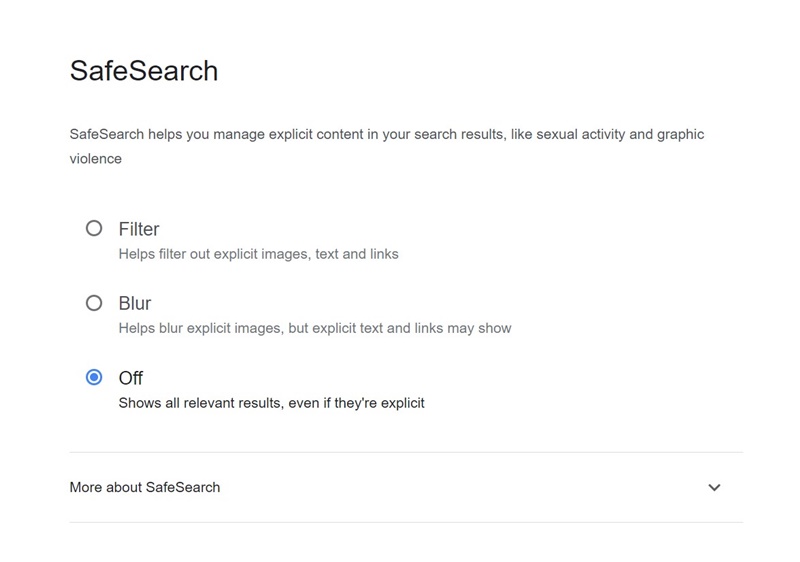Click the selected Off radio button
The height and width of the screenshot is (562, 800).
pos(94,377)
